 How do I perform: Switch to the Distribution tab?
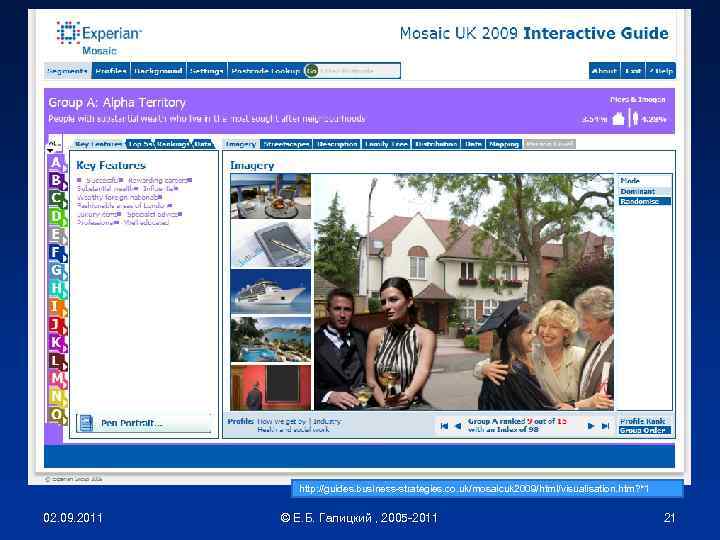pos(436,144)
